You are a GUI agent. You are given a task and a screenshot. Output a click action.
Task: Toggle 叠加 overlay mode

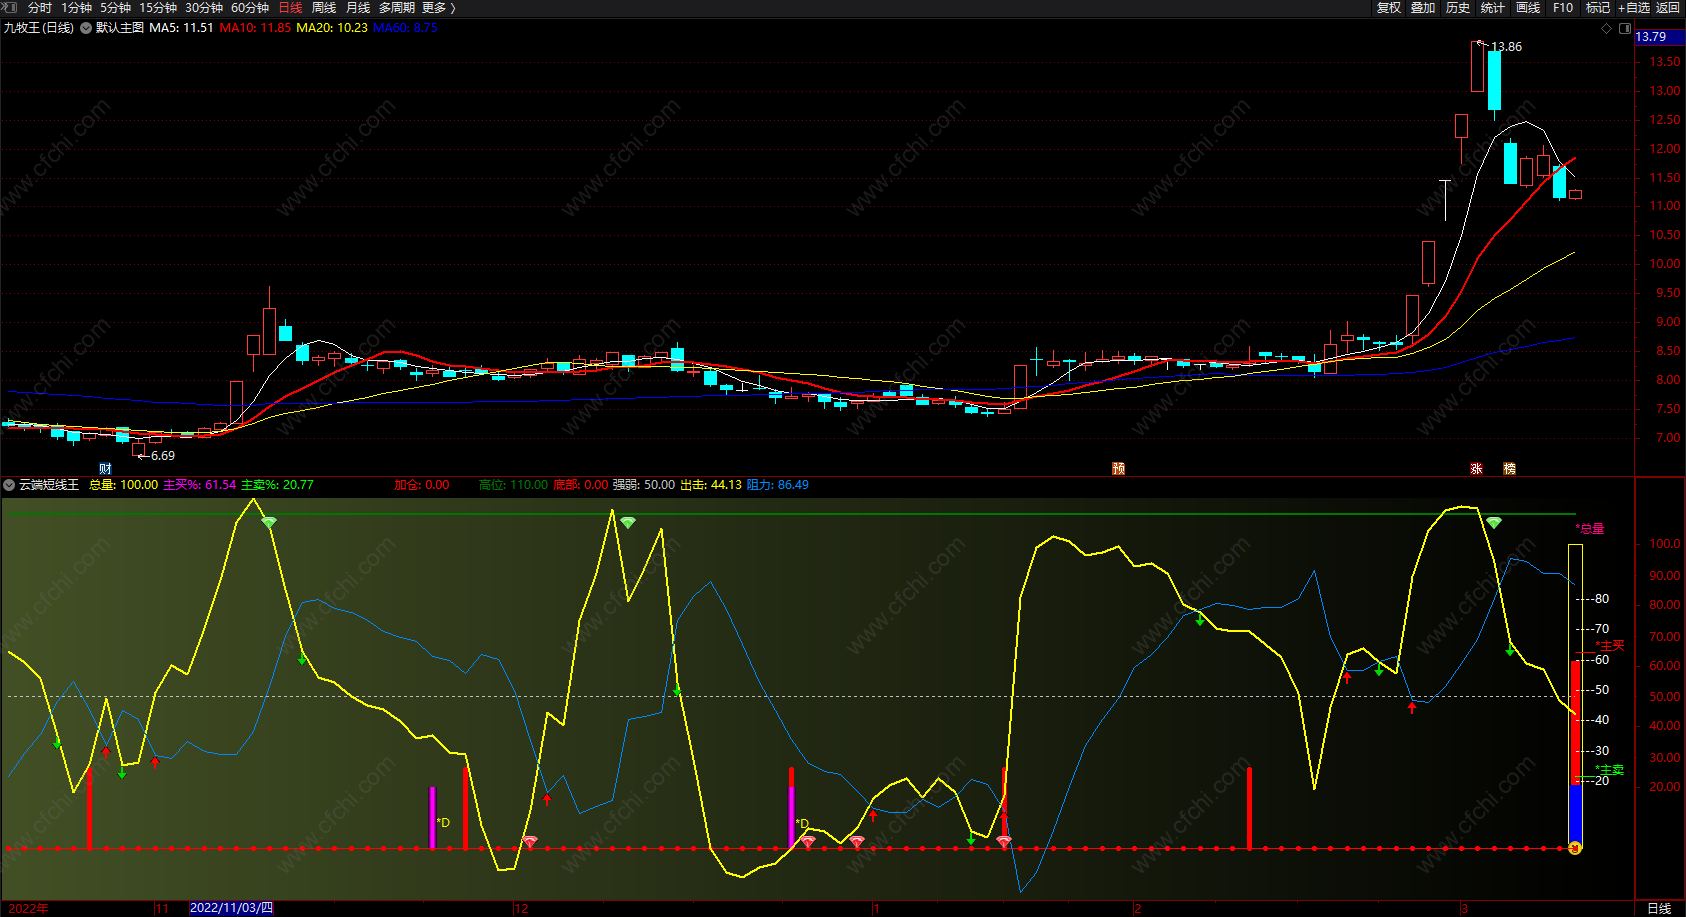coord(1423,8)
